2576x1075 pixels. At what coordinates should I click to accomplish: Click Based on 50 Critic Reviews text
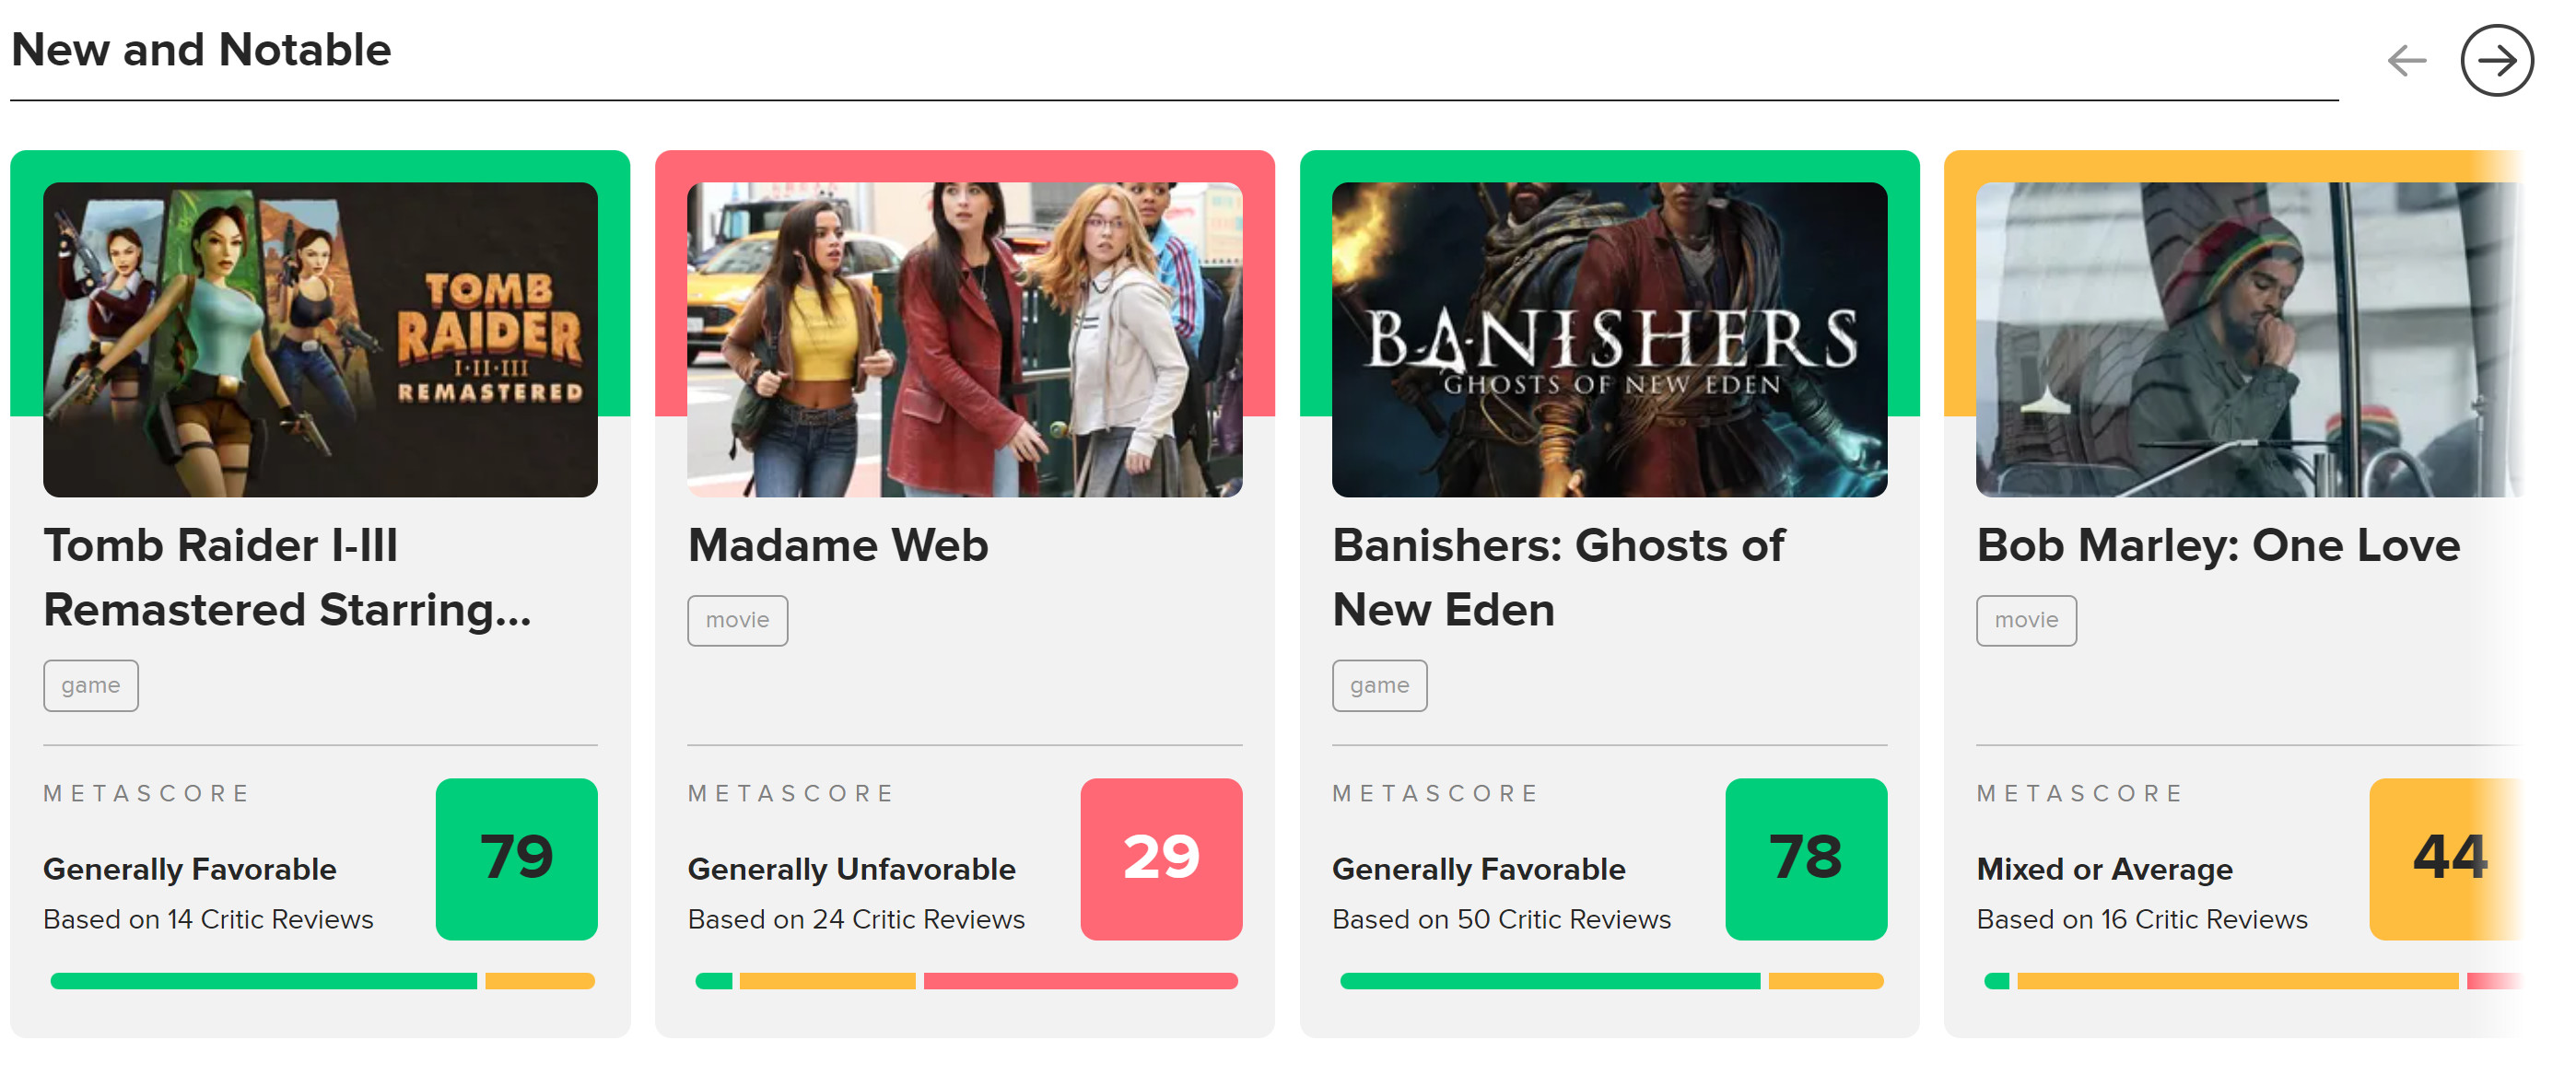click(1501, 919)
